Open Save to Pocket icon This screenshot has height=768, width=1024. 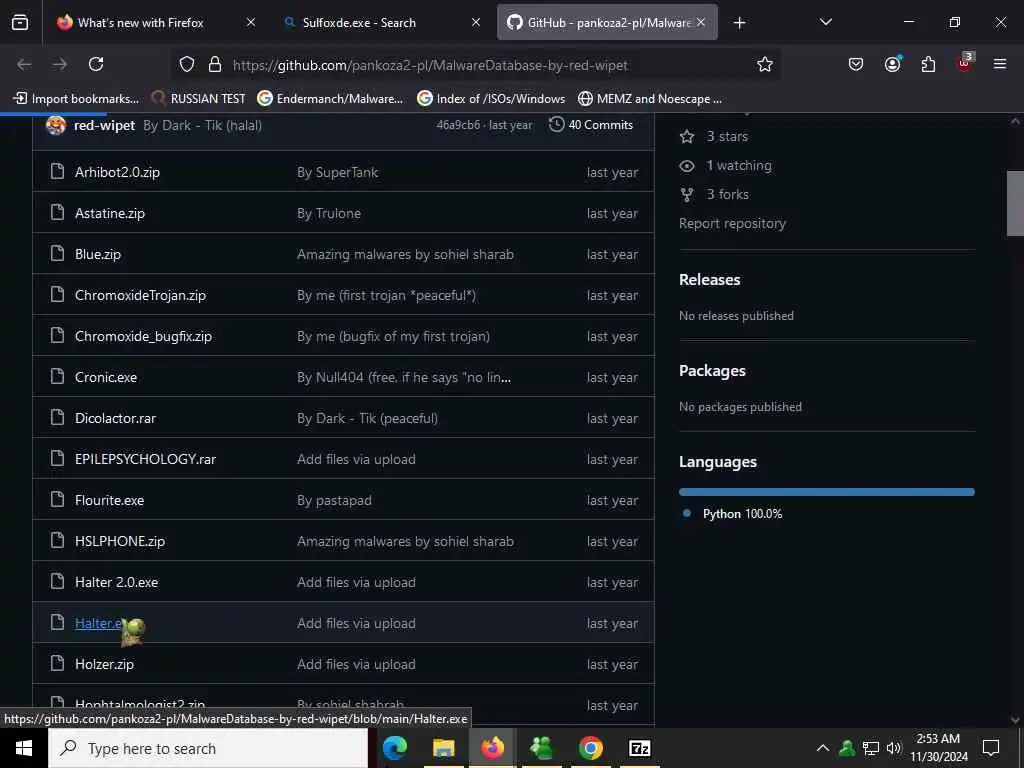pos(856,64)
